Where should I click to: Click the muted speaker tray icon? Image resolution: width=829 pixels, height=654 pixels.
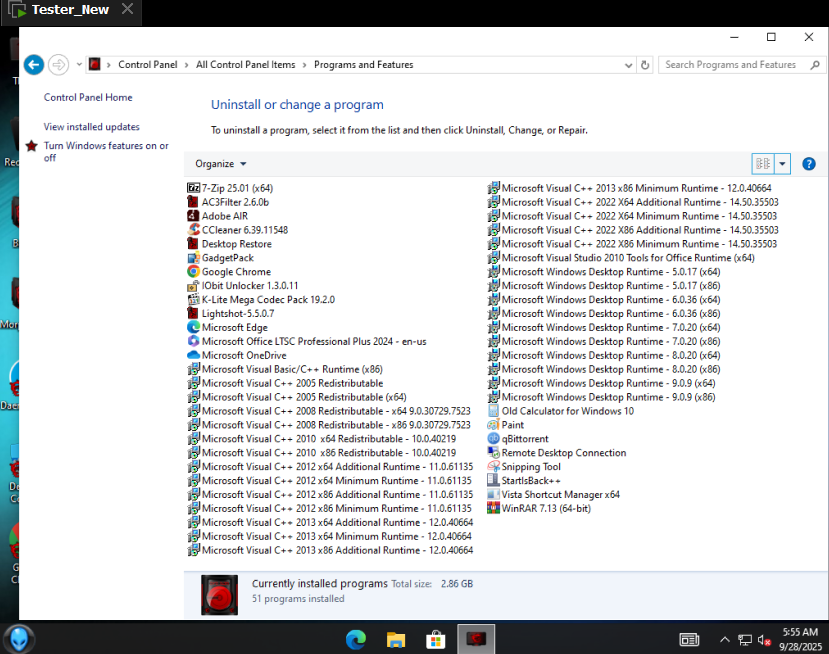[x=764, y=640]
